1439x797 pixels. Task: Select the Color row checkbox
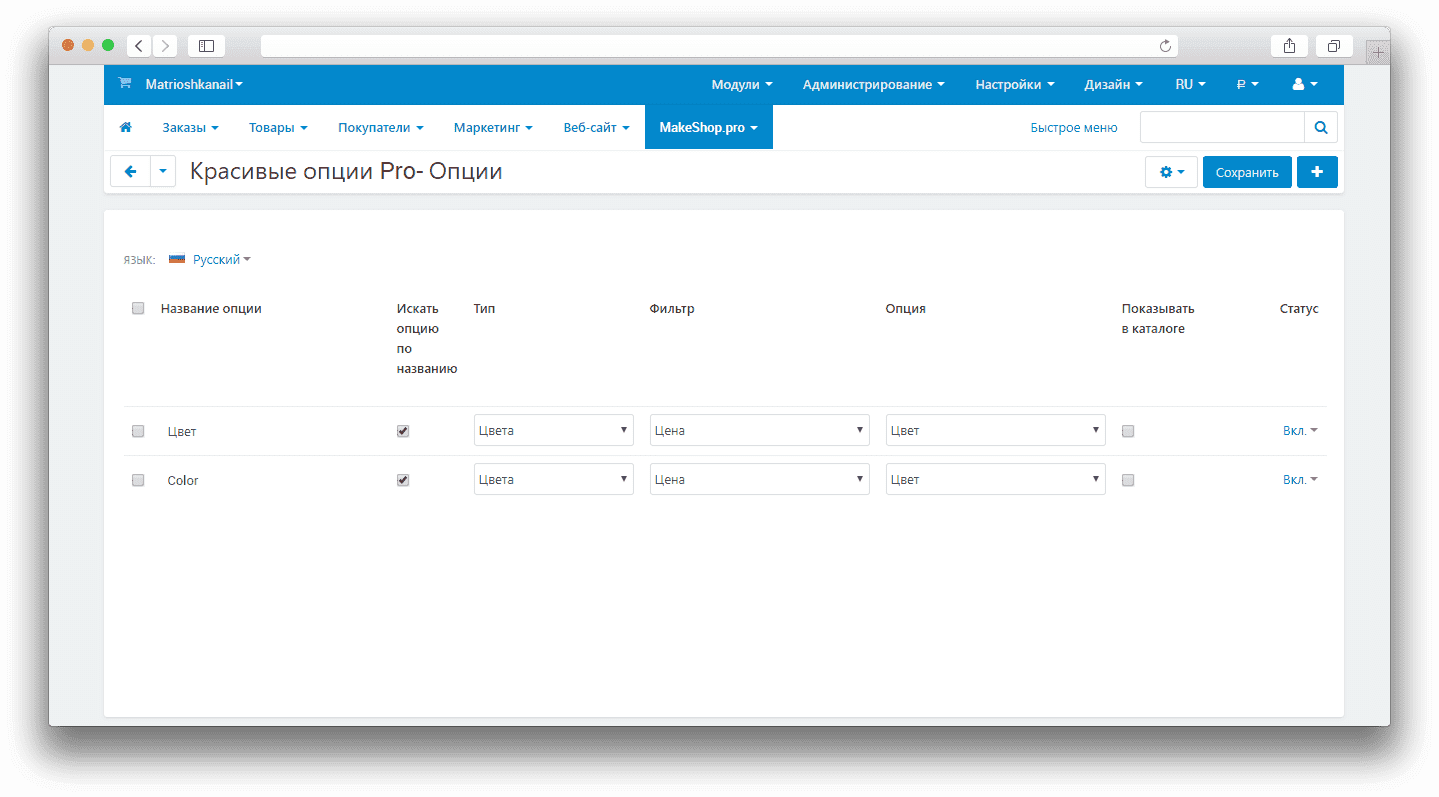[x=138, y=480]
